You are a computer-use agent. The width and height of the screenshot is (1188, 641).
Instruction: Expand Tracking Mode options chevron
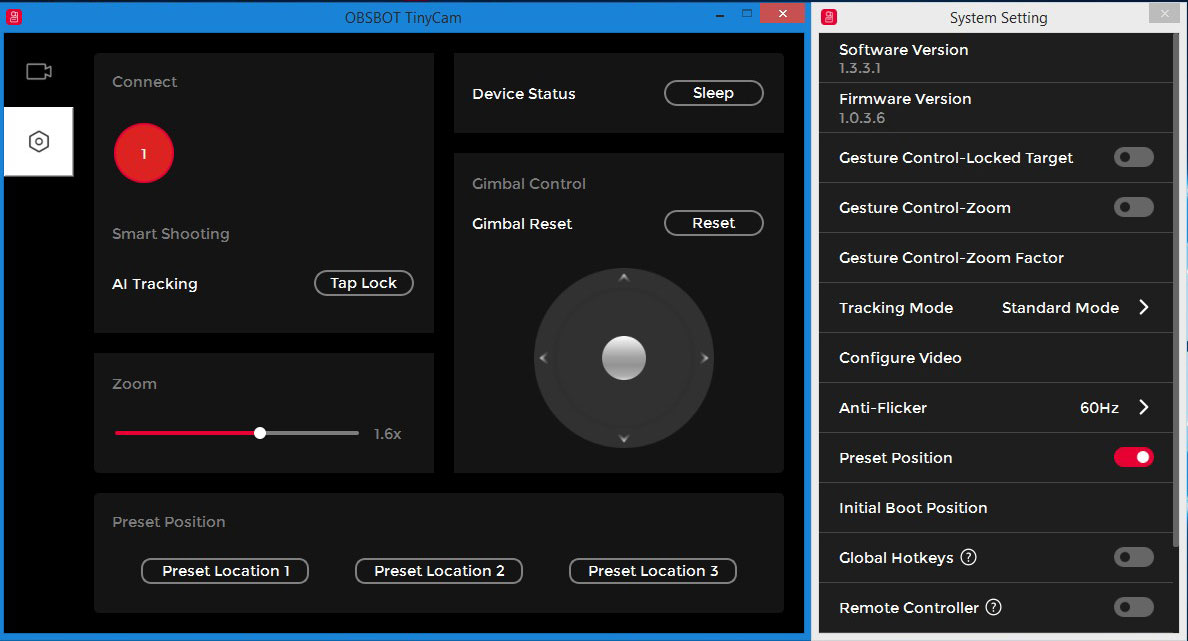click(1144, 308)
